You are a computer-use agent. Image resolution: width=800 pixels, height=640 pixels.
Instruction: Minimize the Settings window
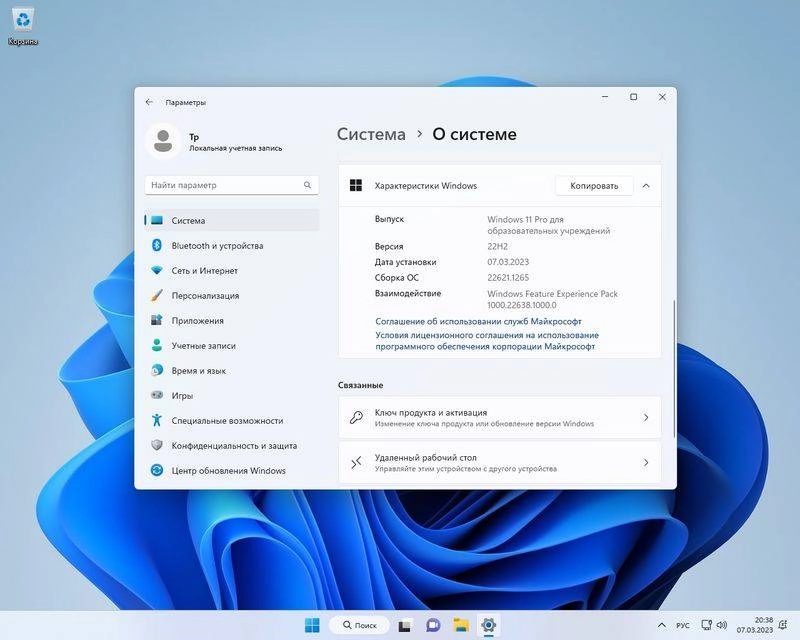pyautogui.click(x=605, y=97)
